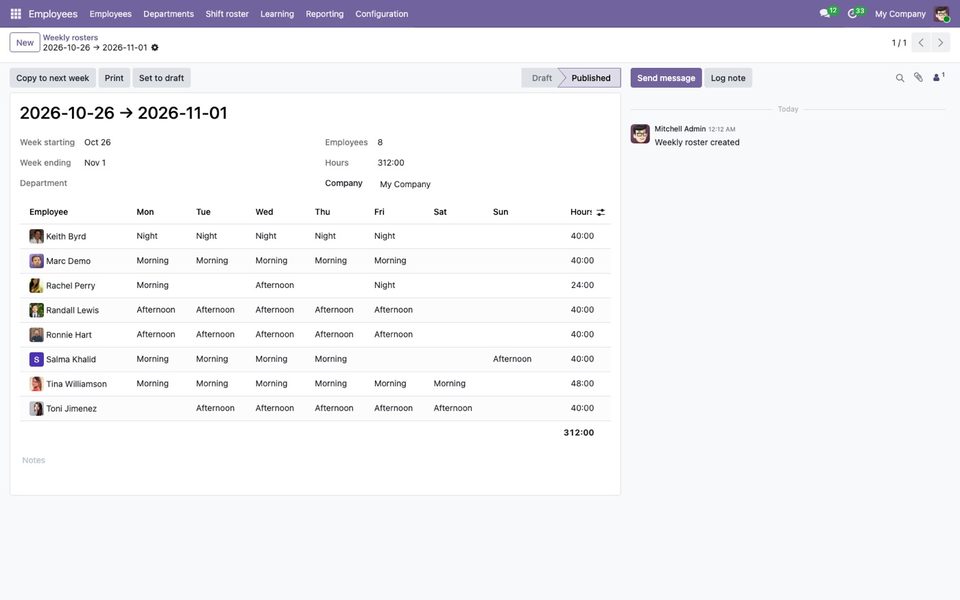
Task: Expand the Configuration menu
Action: [381, 13]
